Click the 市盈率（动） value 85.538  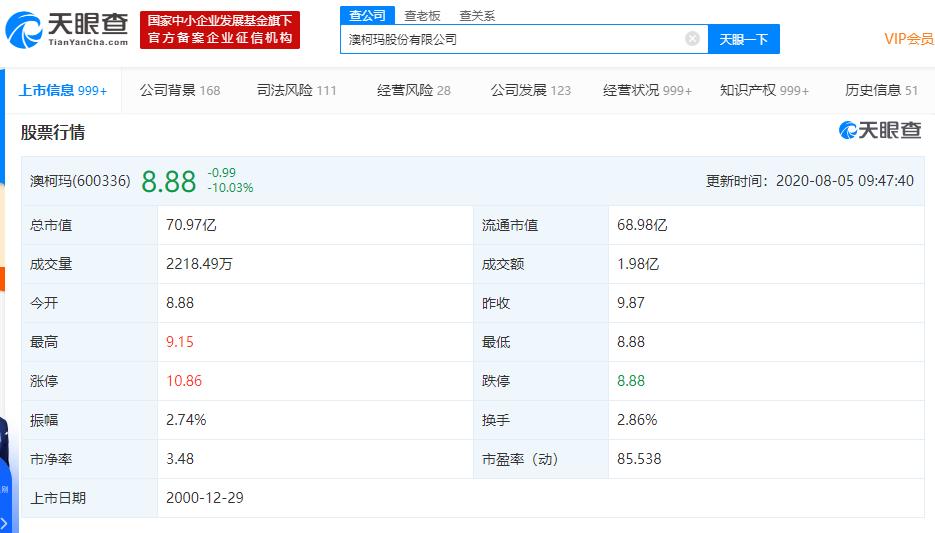coord(639,458)
